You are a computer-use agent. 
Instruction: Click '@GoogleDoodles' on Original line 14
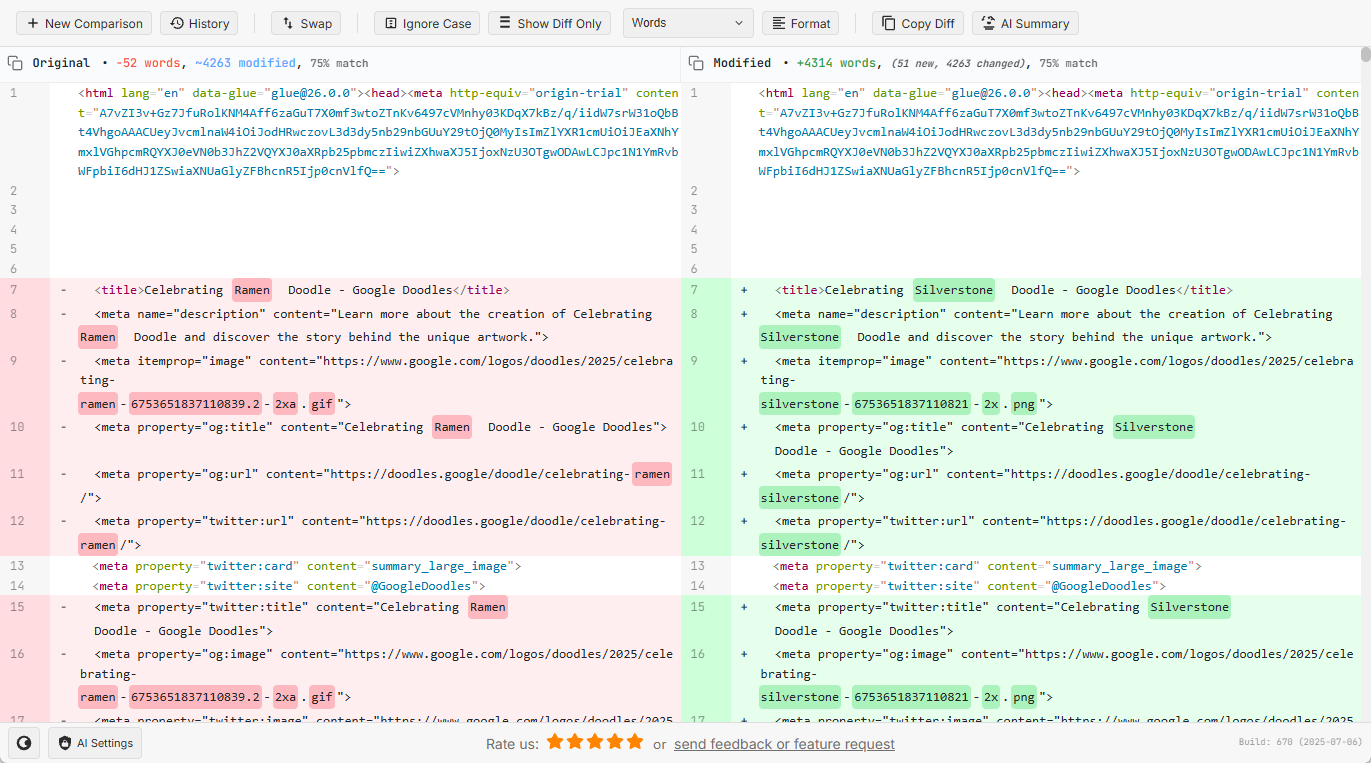tap(425, 586)
